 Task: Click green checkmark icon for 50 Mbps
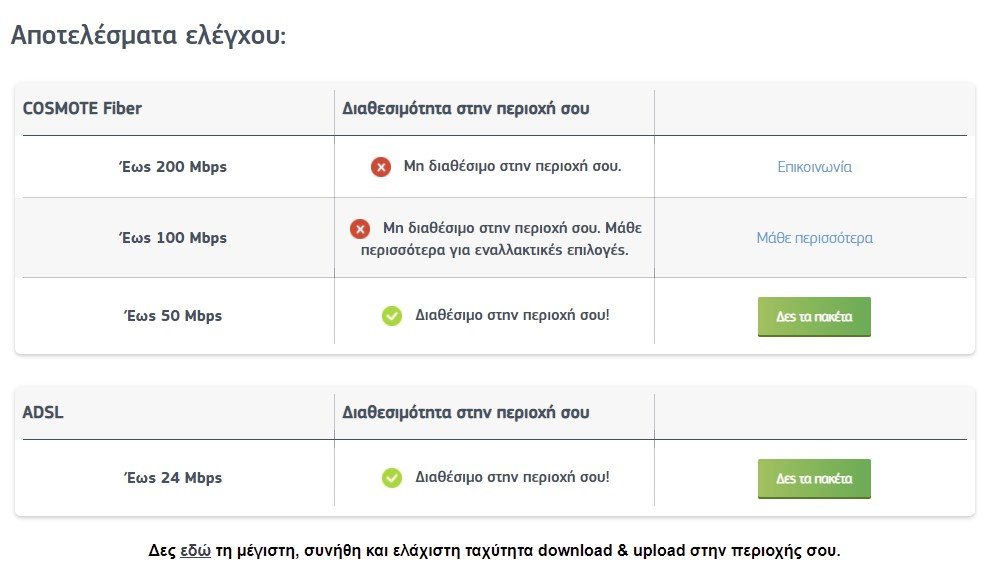[x=392, y=315]
